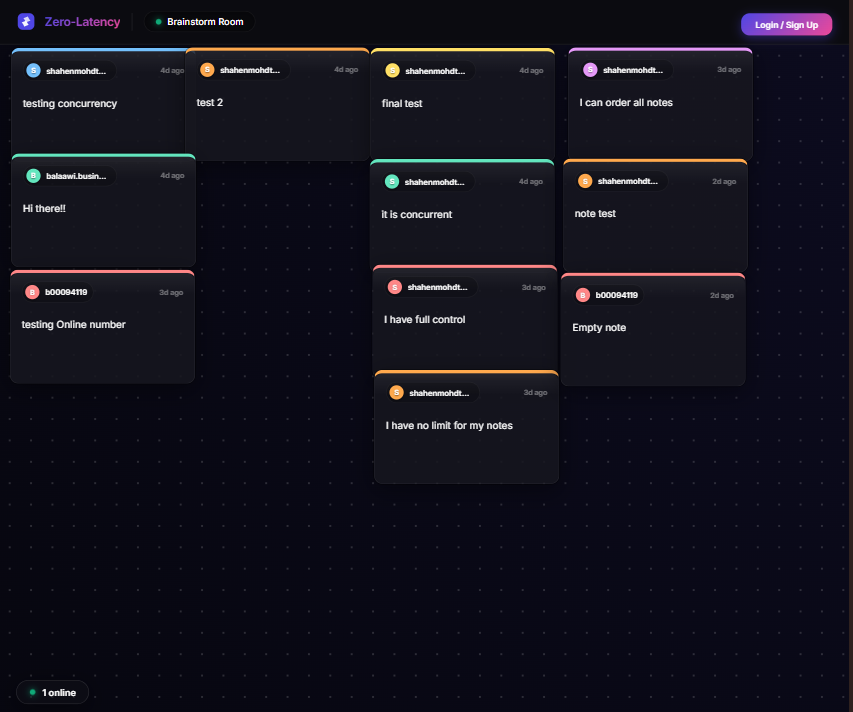The width and height of the screenshot is (853, 712).
Task: Select the 'note test' sticky note
Action: [x=653, y=213]
